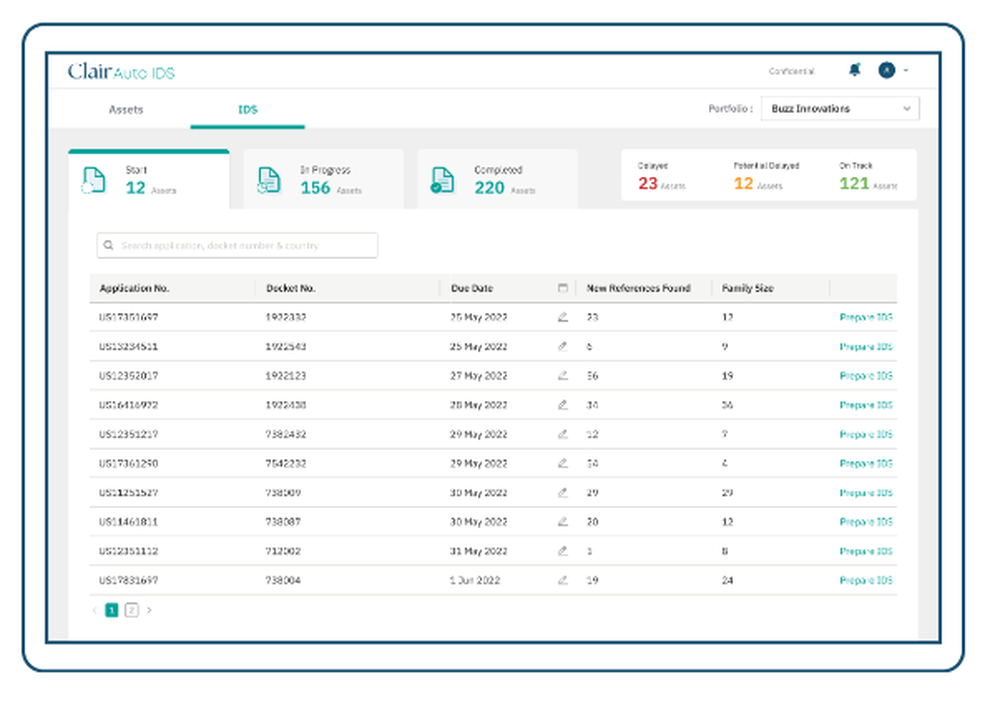Screen dimensions: 1000x710
Task: Prepare IDS for US17351697
Action: point(866,317)
